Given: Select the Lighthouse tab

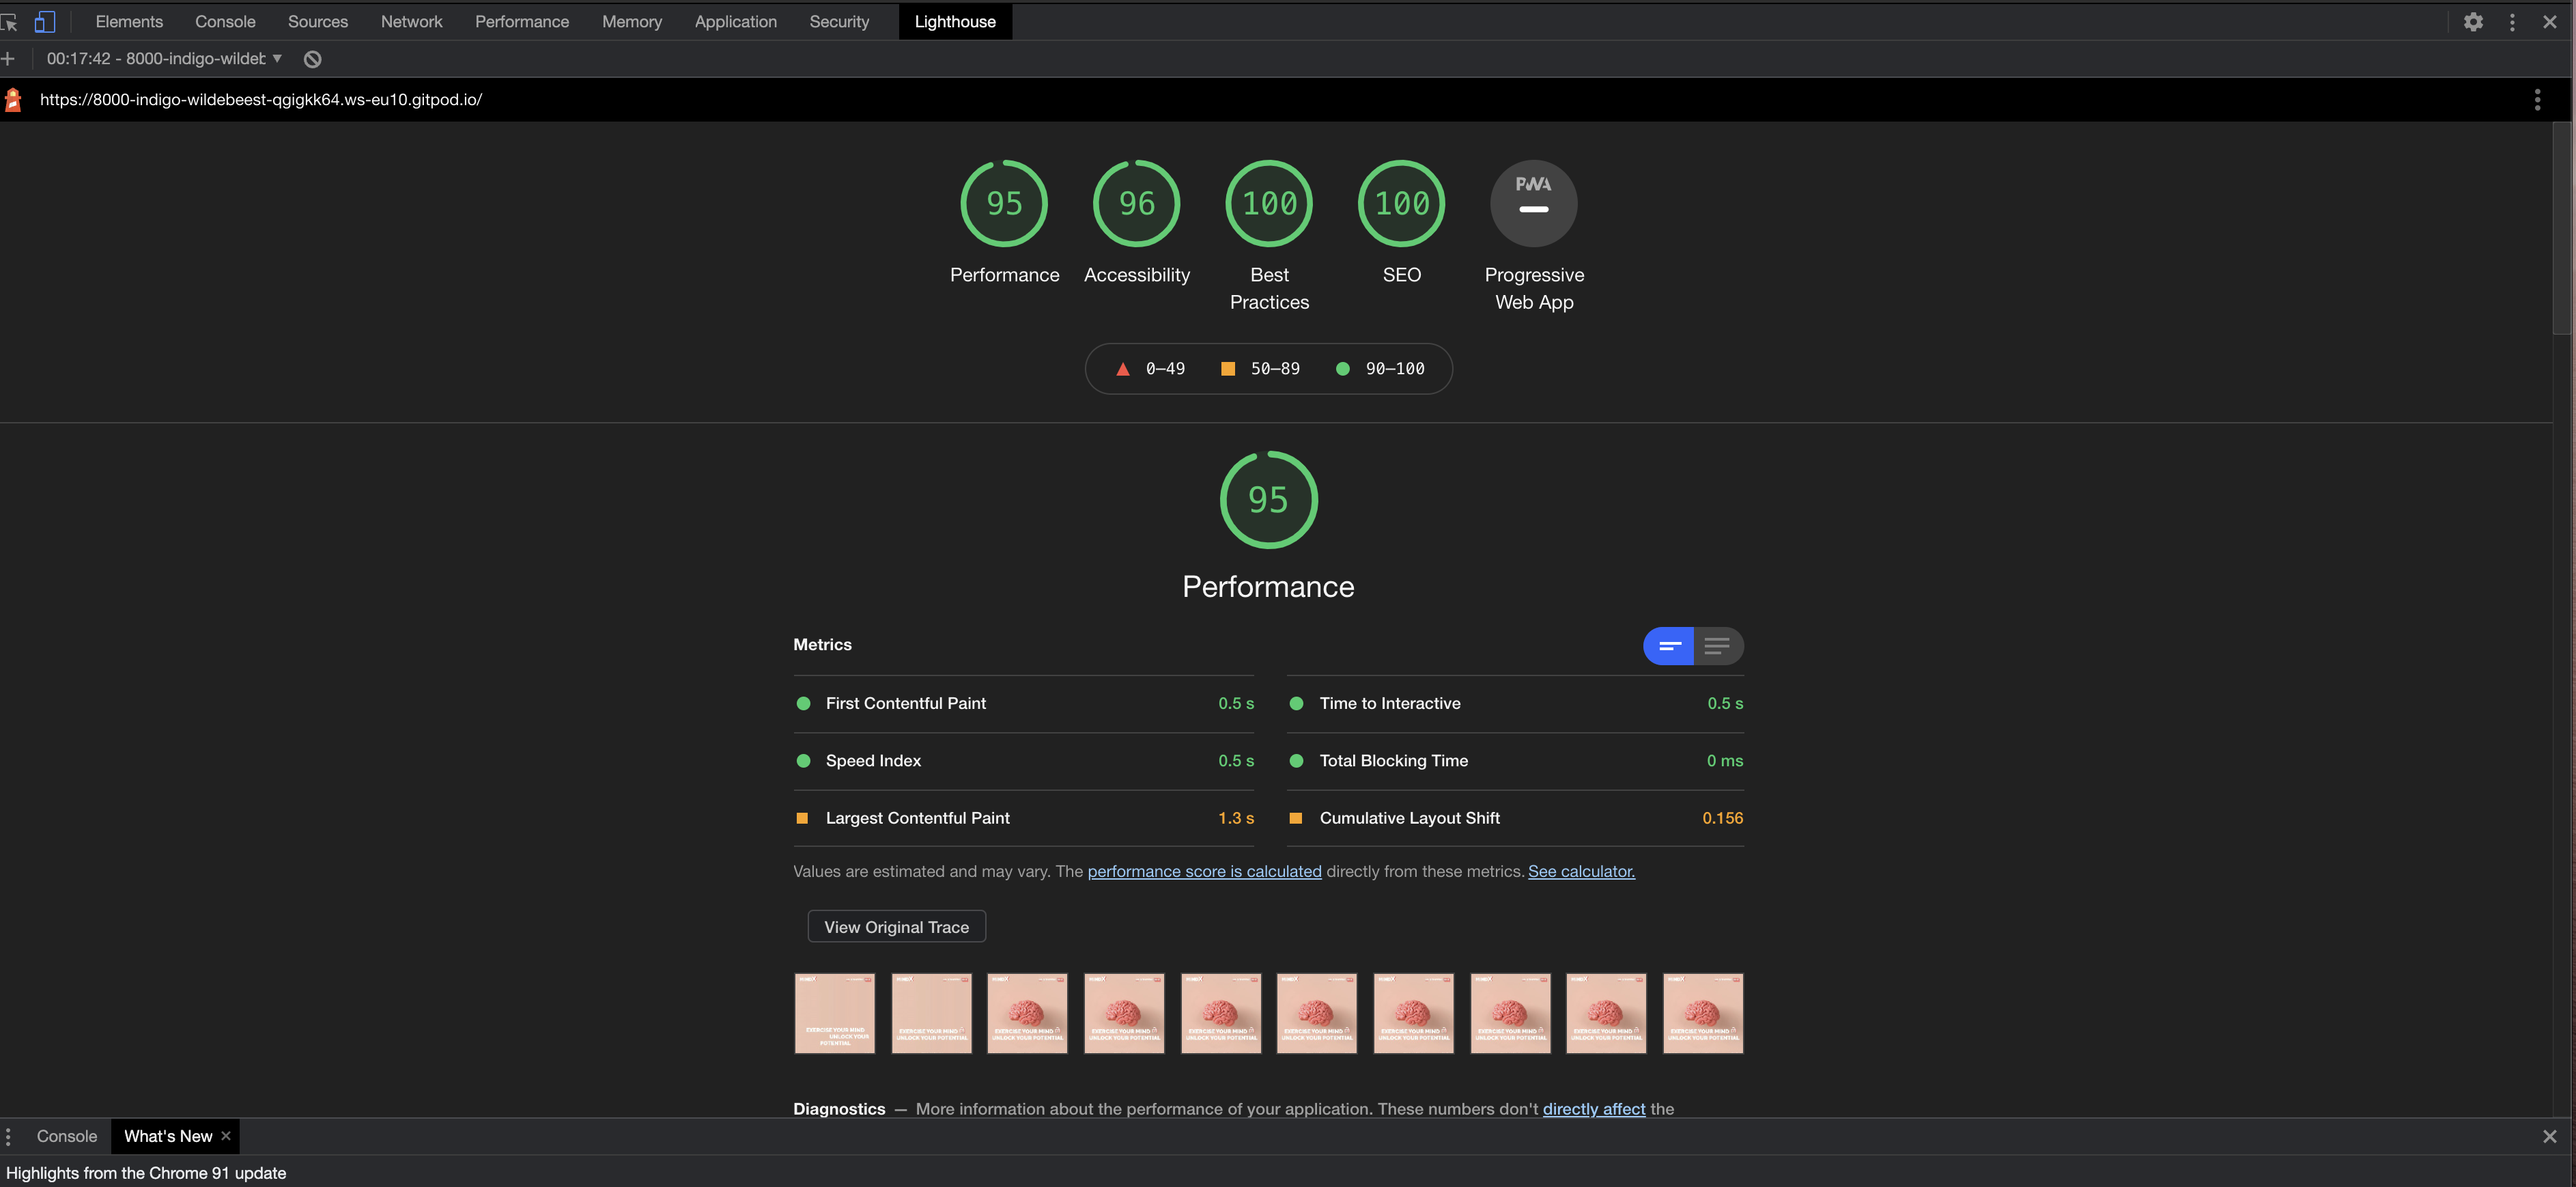Looking at the screenshot, I should click(955, 21).
